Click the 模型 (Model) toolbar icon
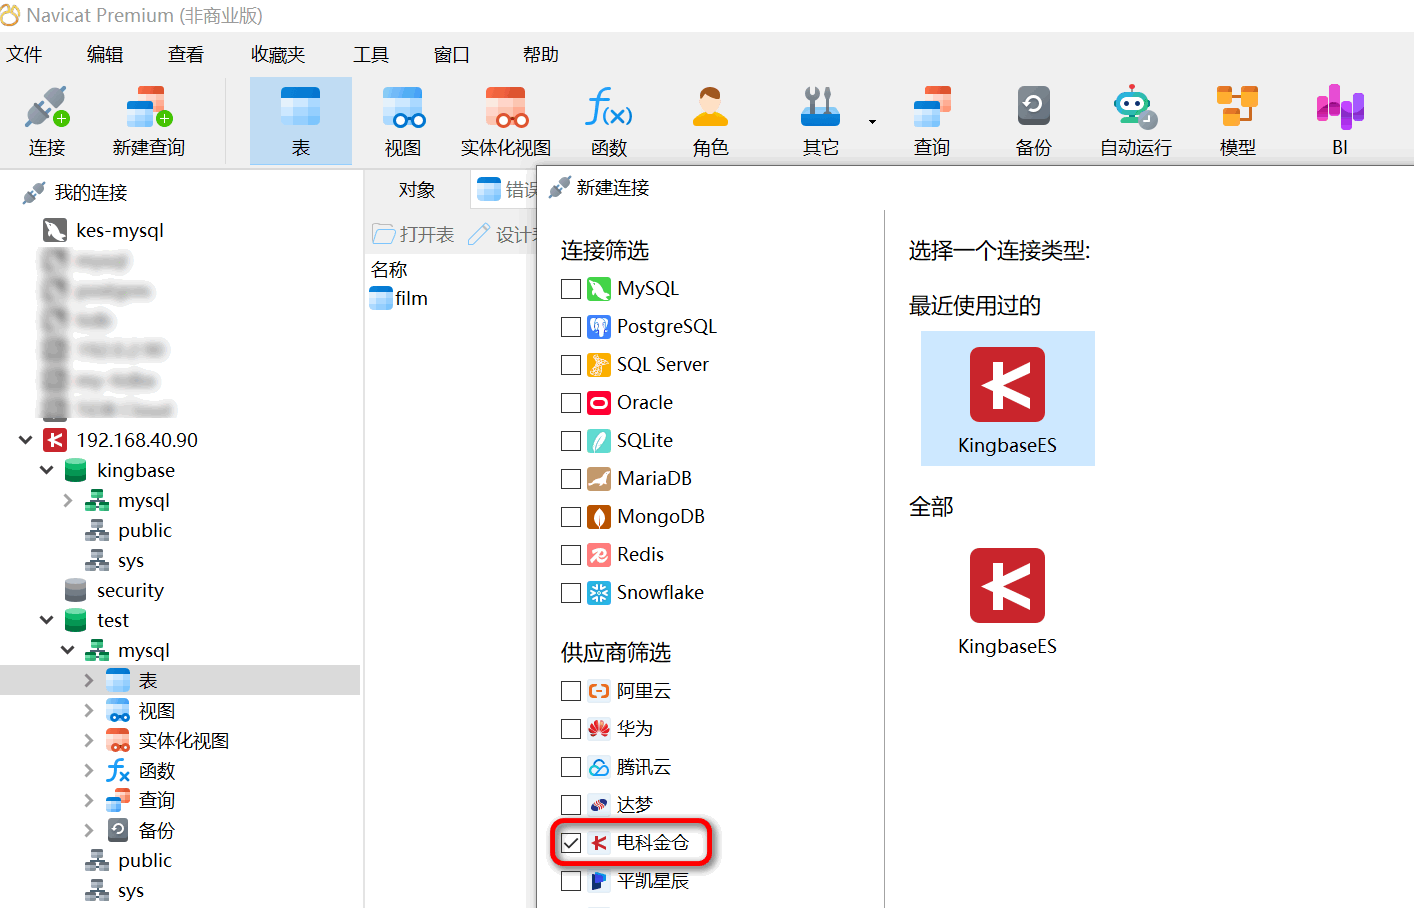This screenshot has height=908, width=1414. 1238,121
